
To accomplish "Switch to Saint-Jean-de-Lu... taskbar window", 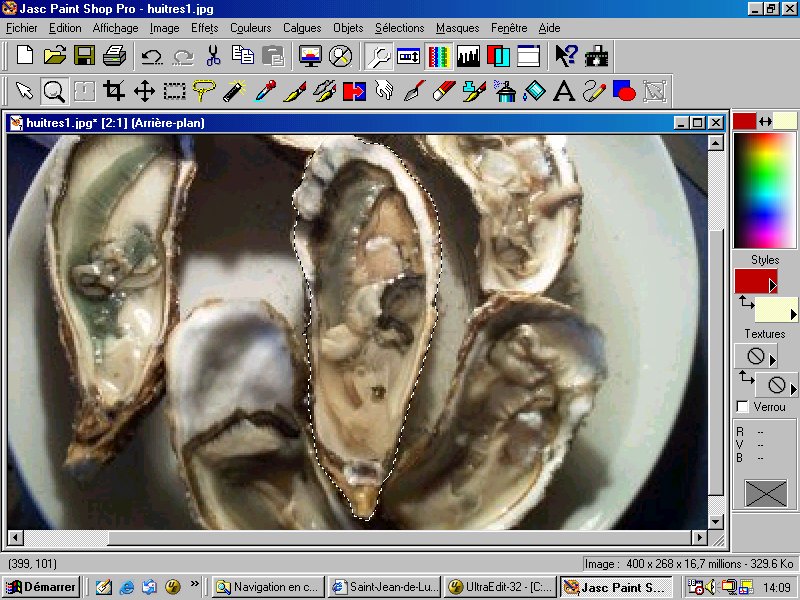I will [384, 587].
